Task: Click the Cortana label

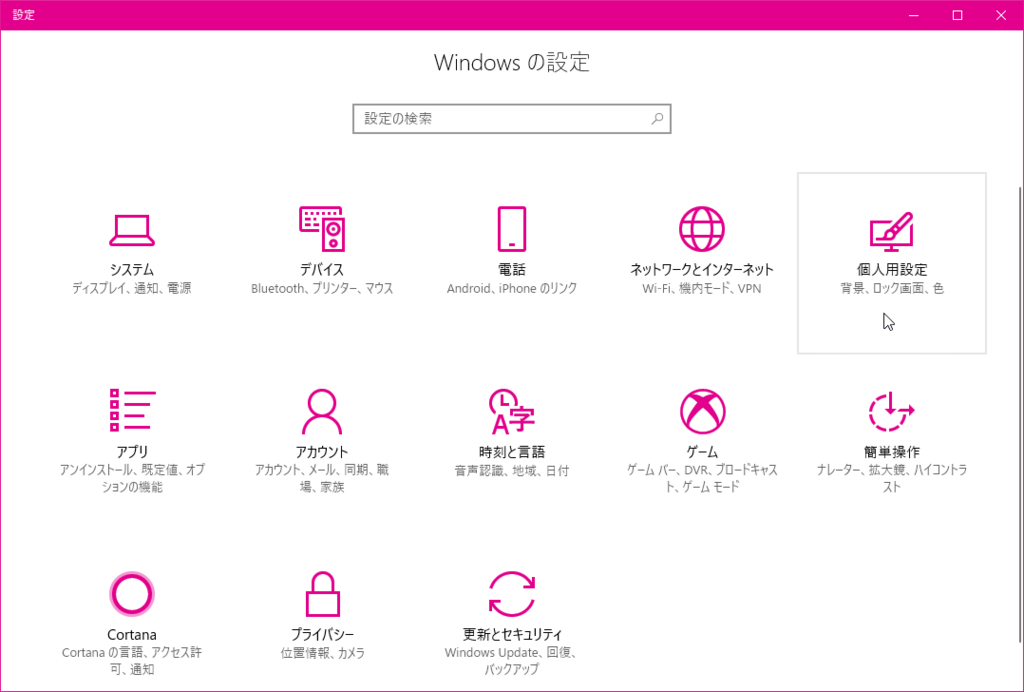Action: (x=132, y=635)
